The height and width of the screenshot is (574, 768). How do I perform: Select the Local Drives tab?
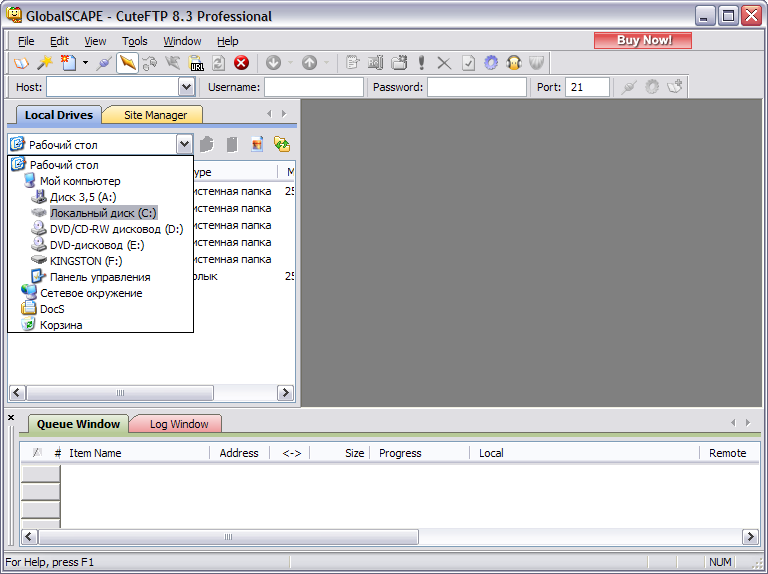(59, 115)
